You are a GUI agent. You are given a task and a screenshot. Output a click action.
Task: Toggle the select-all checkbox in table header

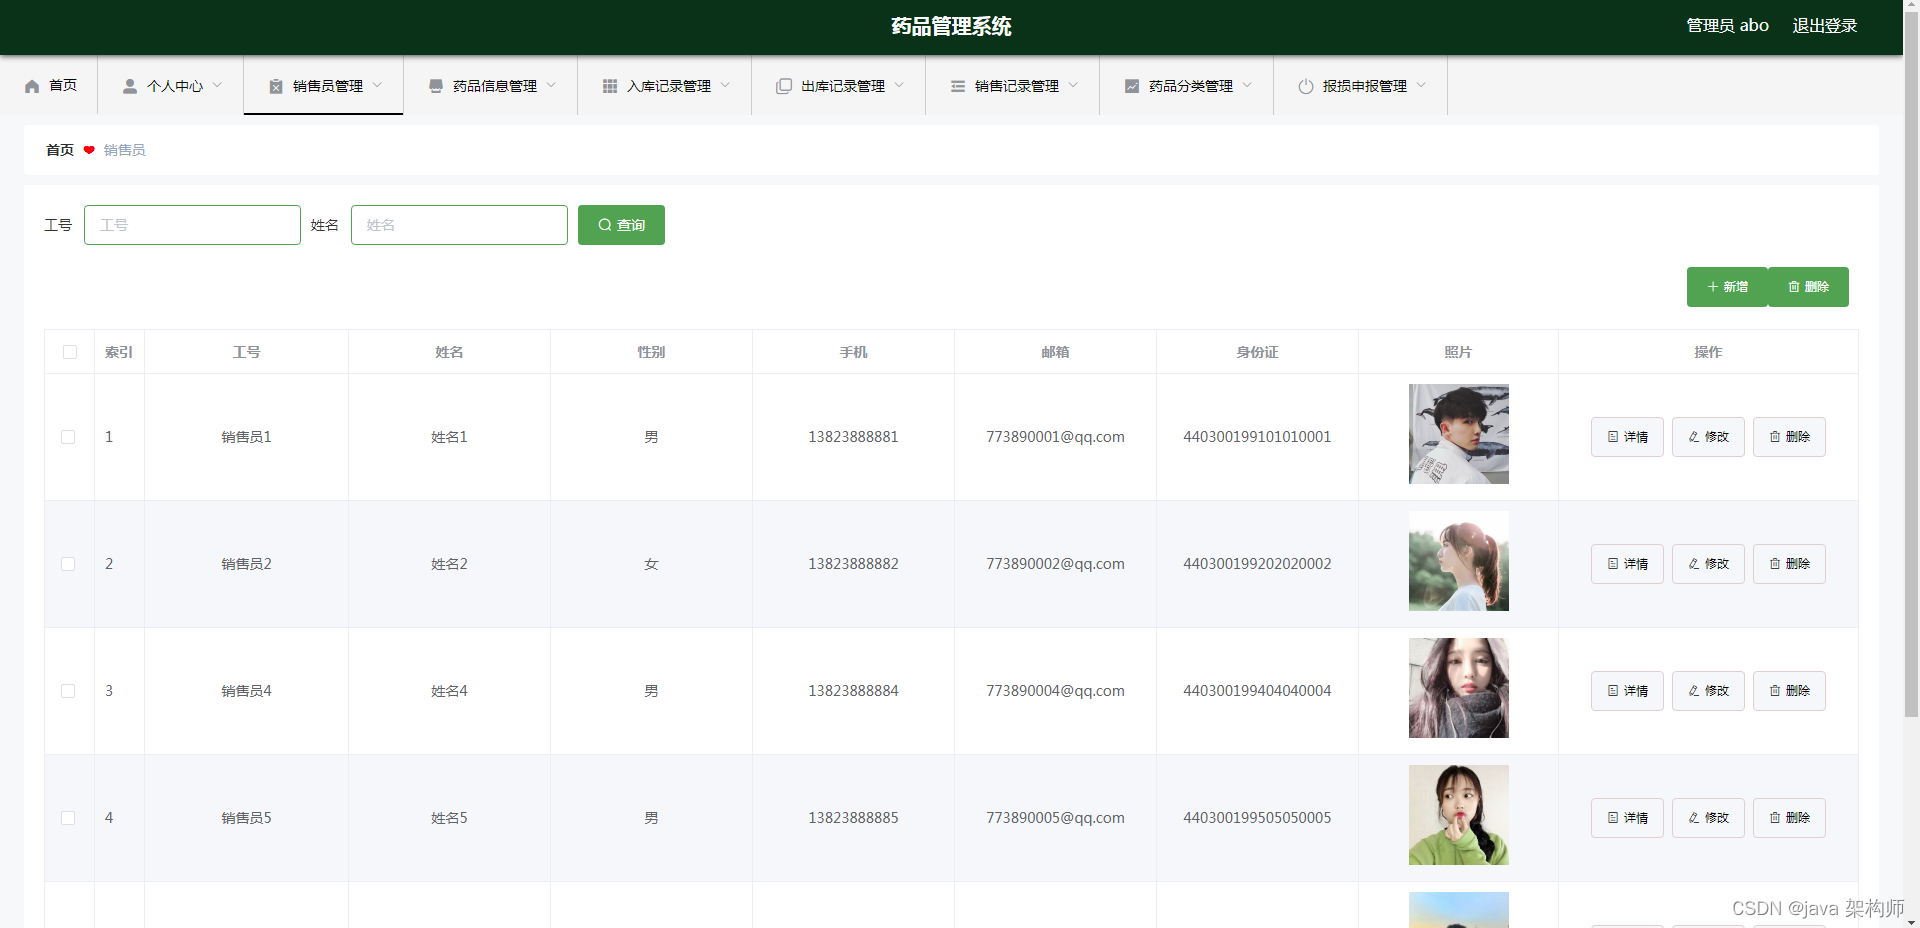point(70,352)
